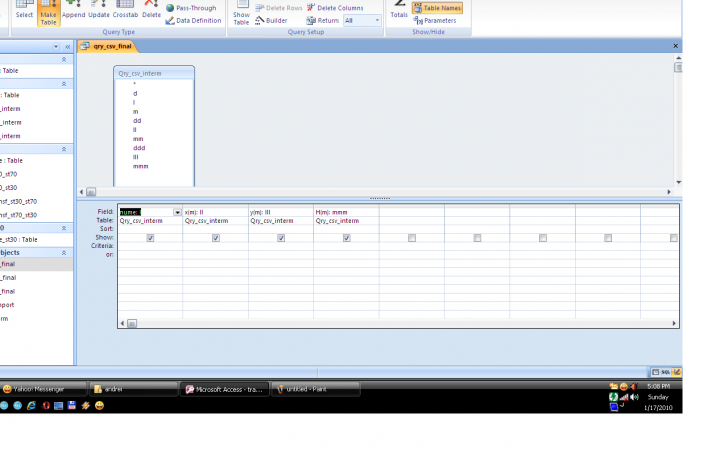Screen dimensions: 728x455
Task: Open the Return value dropdown
Action: click(x=377, y=20)
